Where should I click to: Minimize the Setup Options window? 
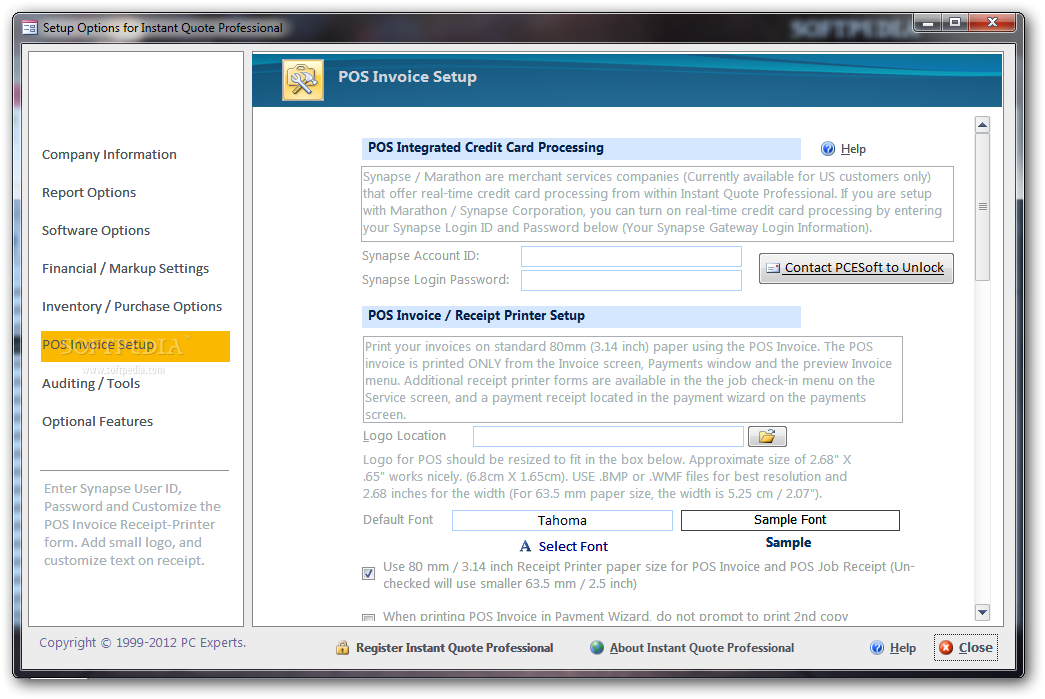[928, 23]
